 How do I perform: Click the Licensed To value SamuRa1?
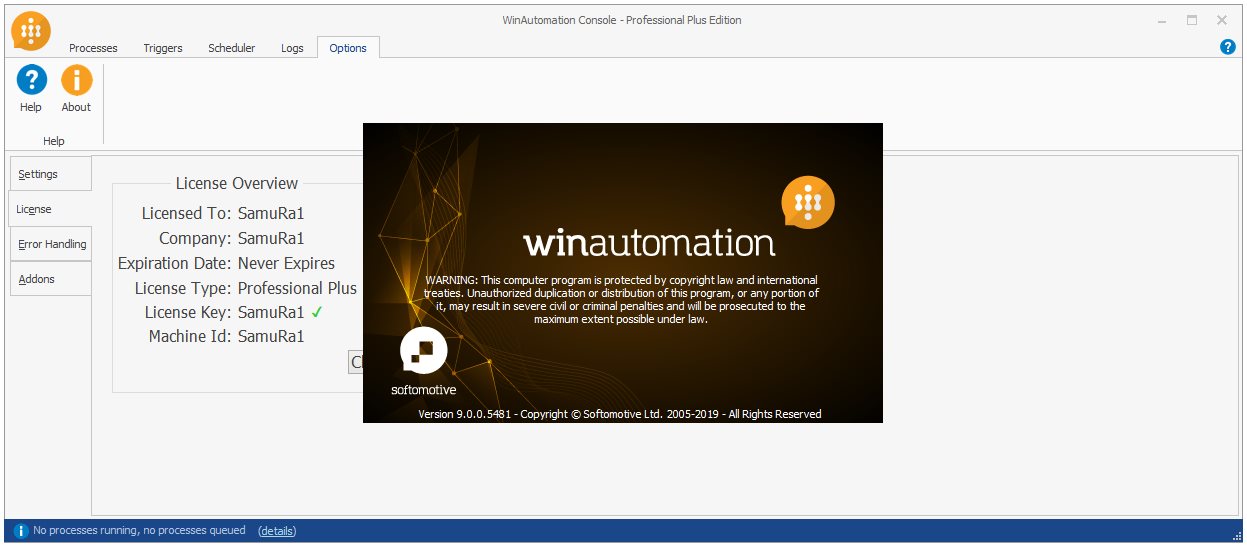pyautogui.click(x=271, y=213)
